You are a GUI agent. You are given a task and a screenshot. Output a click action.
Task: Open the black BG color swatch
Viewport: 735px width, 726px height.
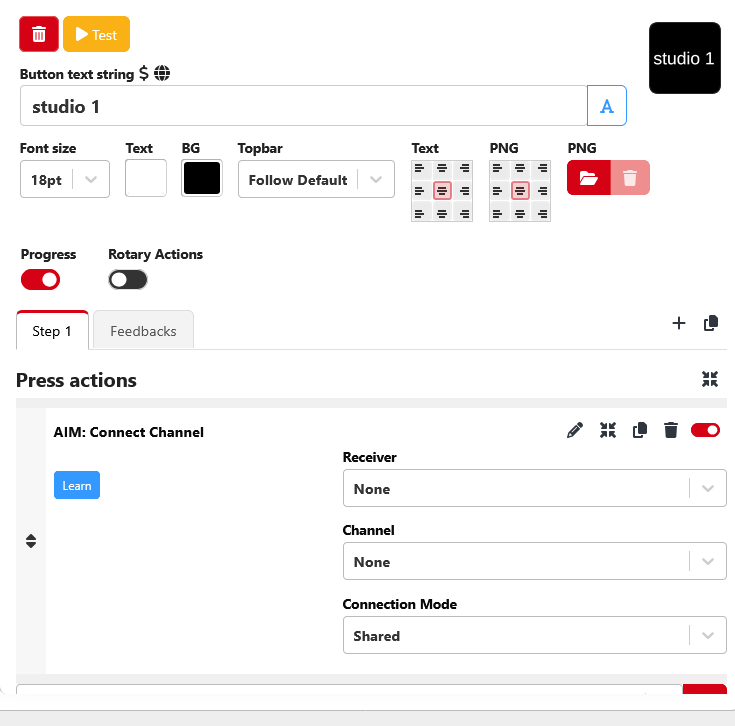201,179
